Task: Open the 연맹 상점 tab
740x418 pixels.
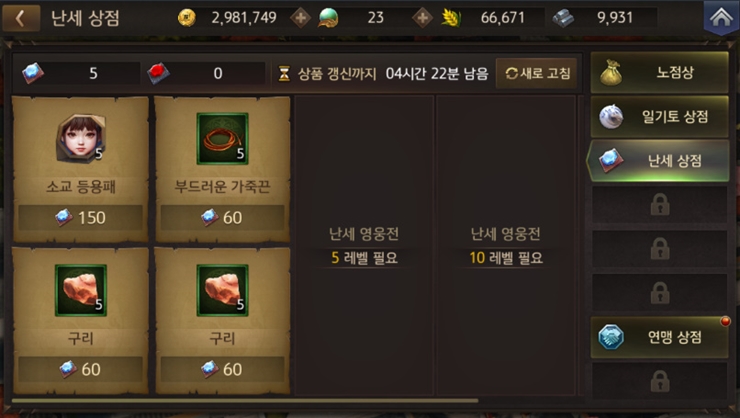Action: tap(659, 337)
